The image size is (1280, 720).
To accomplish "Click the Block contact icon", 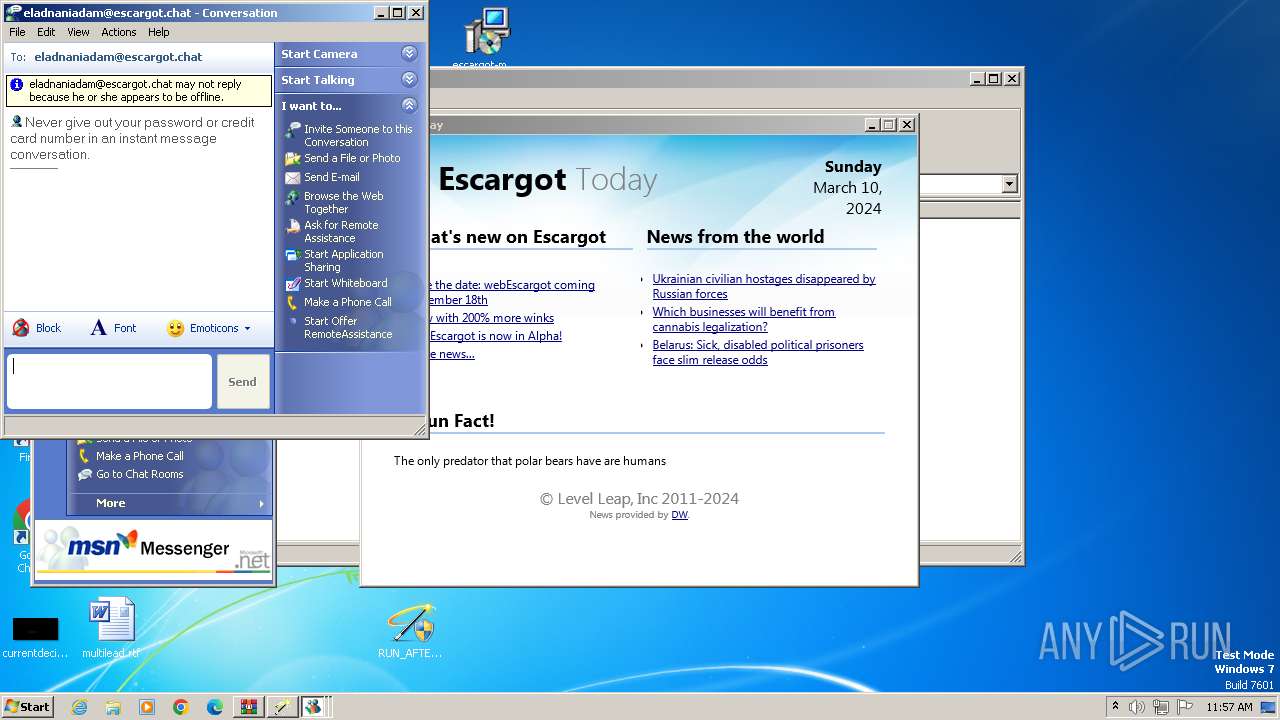I will click(21, 328).
